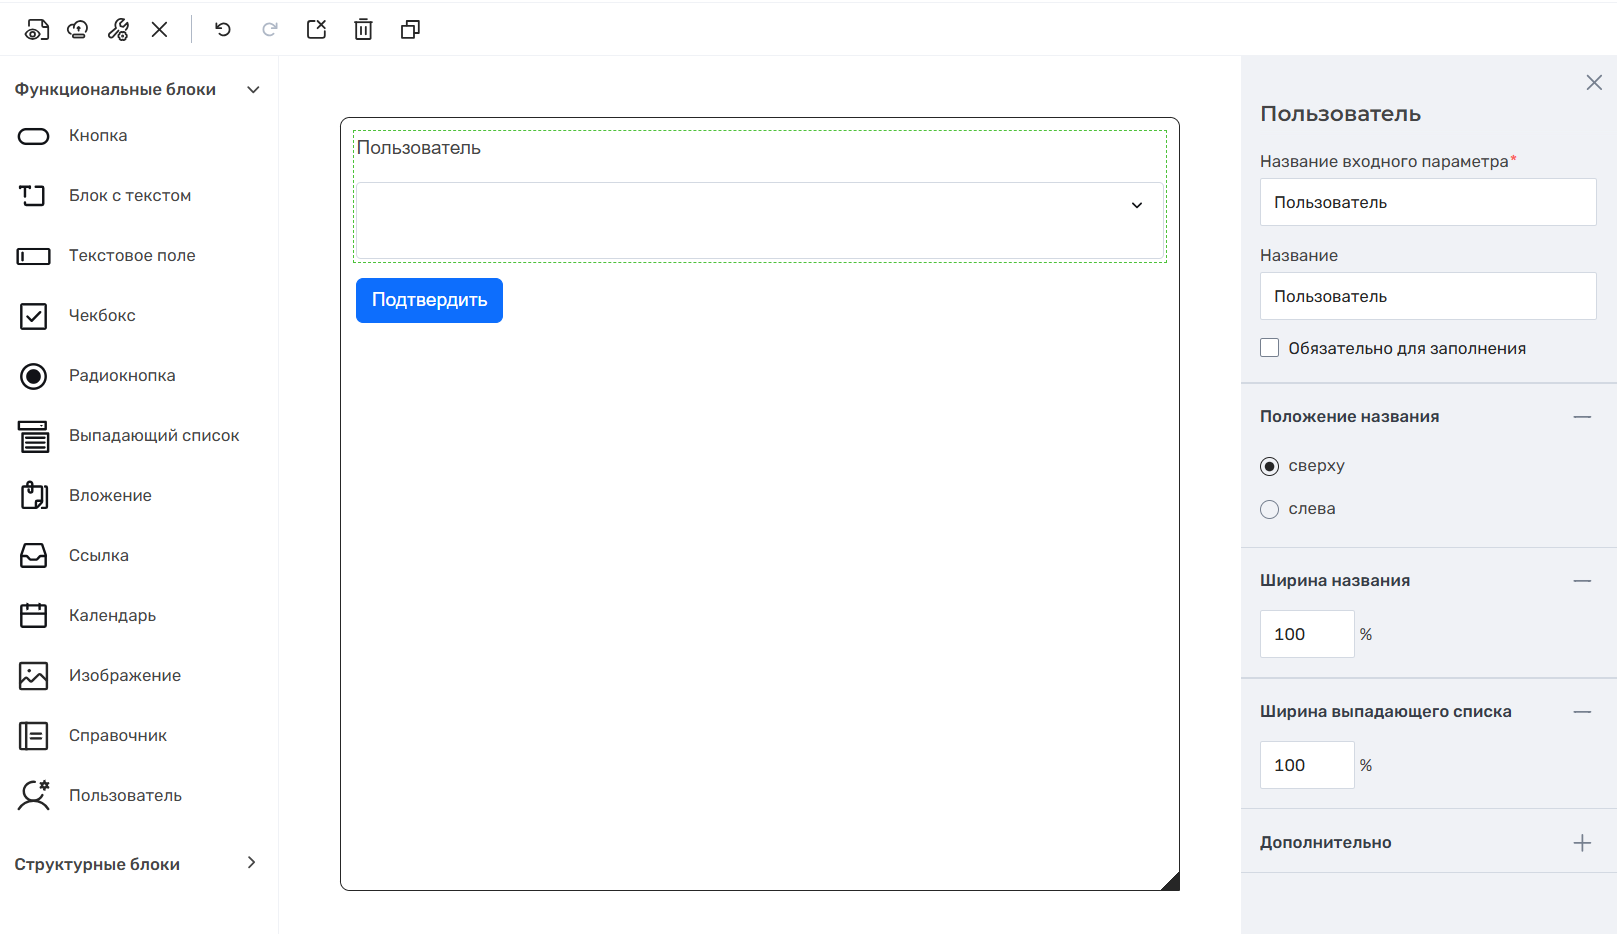Expand the Дополнительно section
The width and height of the screenshot is (1617, 934).
[x=1582, y=843]
